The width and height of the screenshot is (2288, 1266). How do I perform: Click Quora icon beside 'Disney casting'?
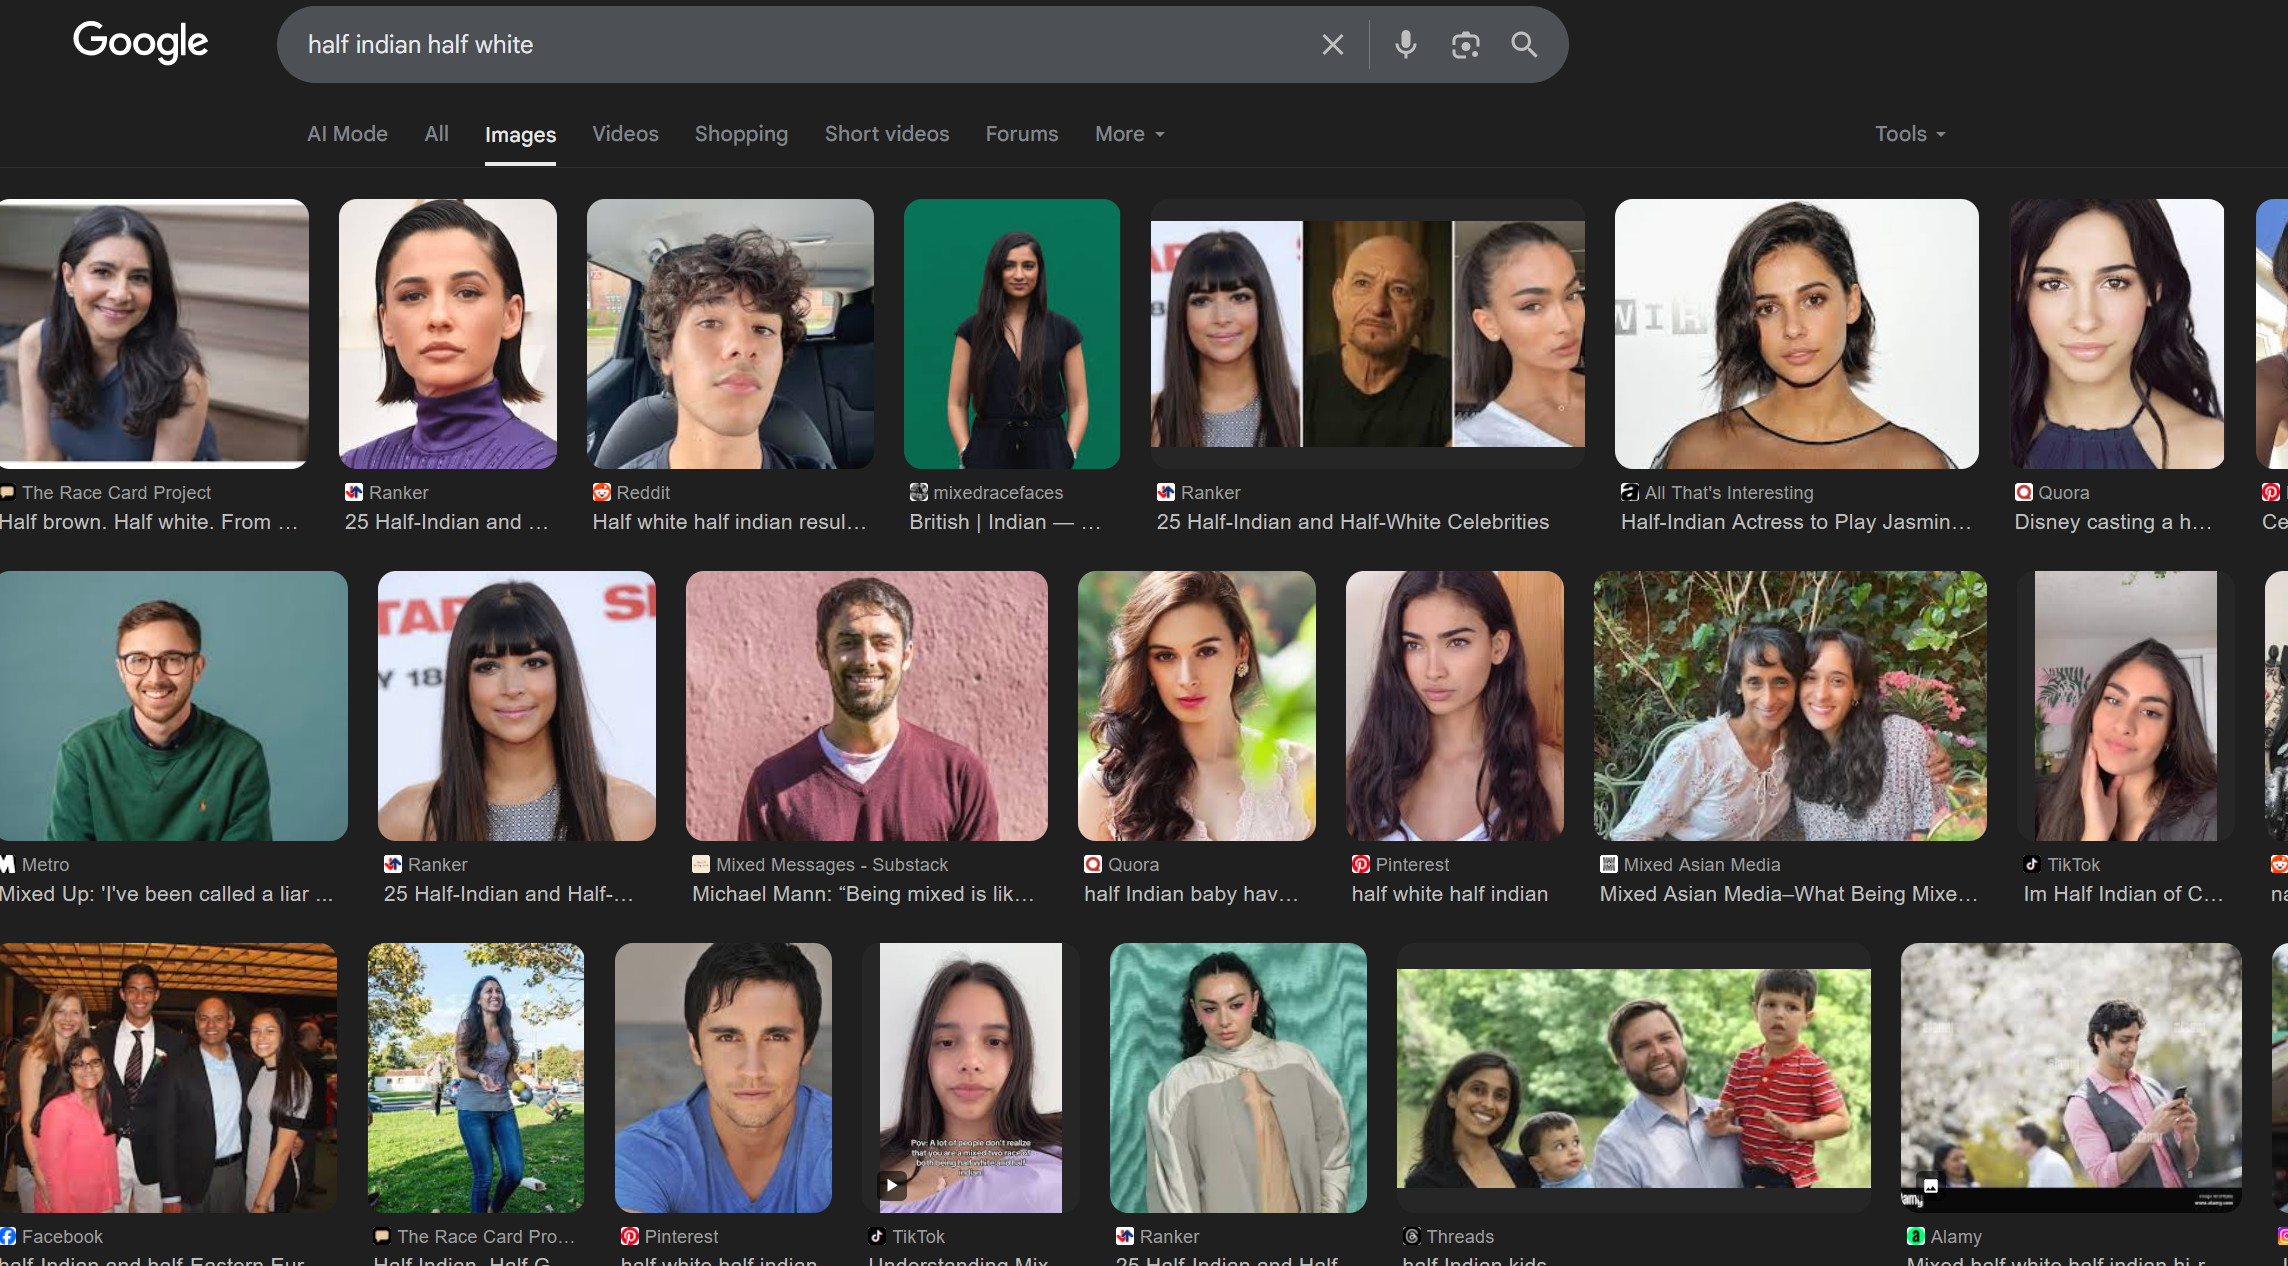point(2023,492)
